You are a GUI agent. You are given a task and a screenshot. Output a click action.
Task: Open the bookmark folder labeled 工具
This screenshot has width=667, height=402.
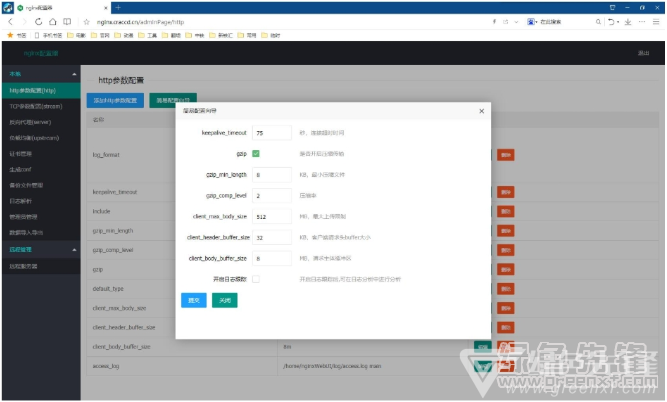pyautogui.click(x=148, y=35)
